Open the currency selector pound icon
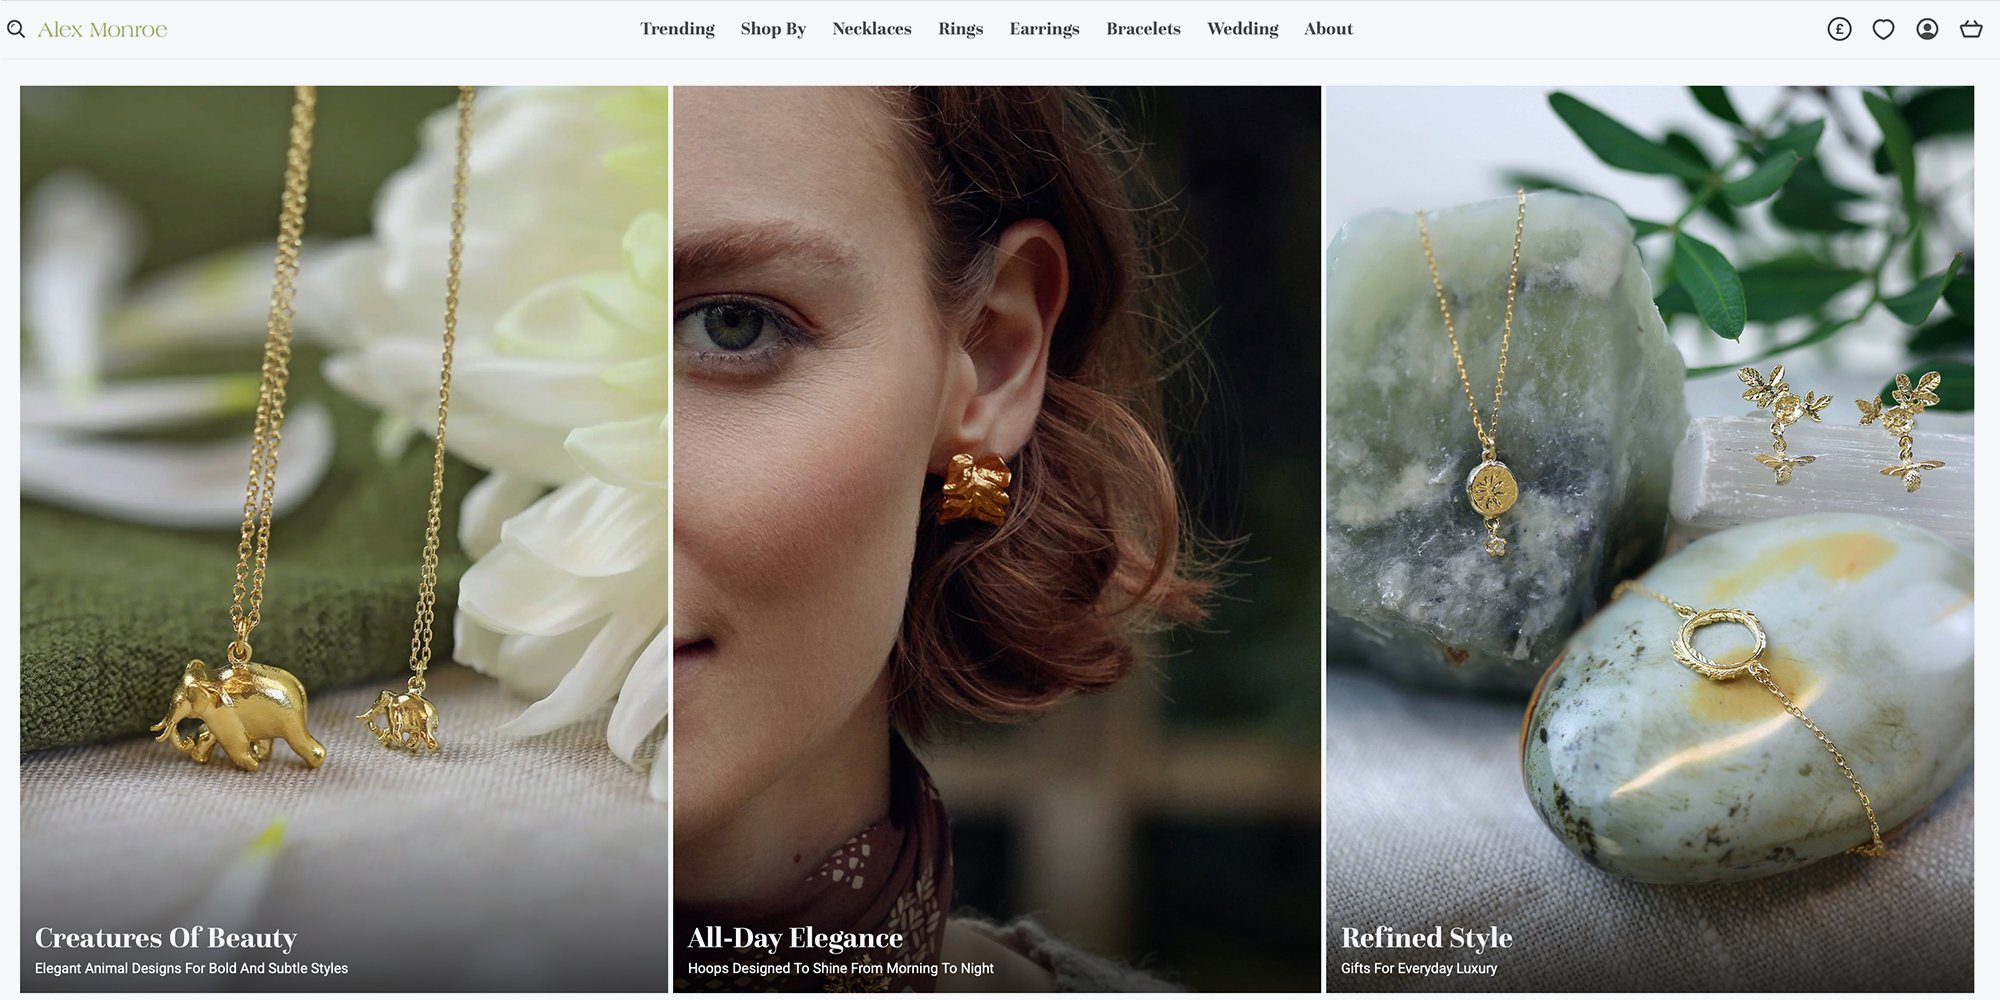 point(1839,29)
